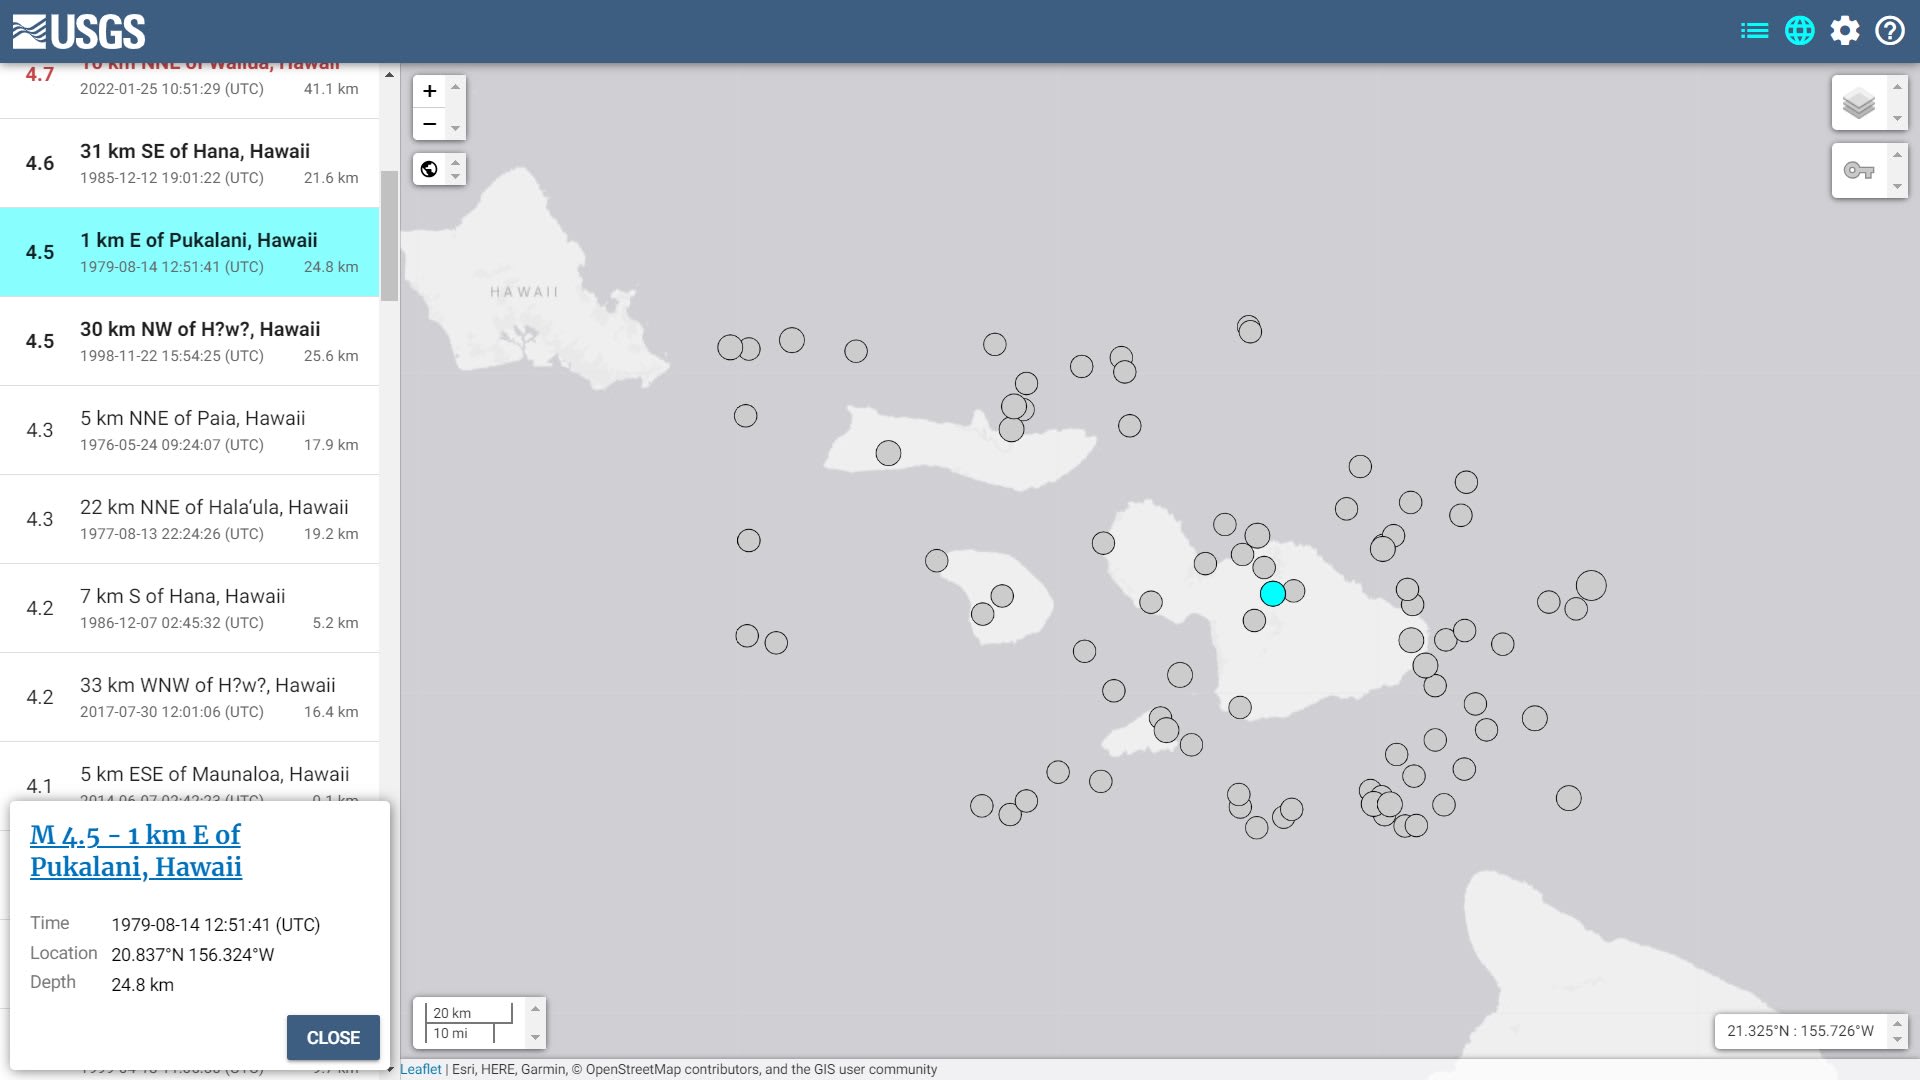Click the 20.837°N 156.324°W location value
Image resolution: width=1920 pixels, height=1080 pixels.
pos(193,955)
